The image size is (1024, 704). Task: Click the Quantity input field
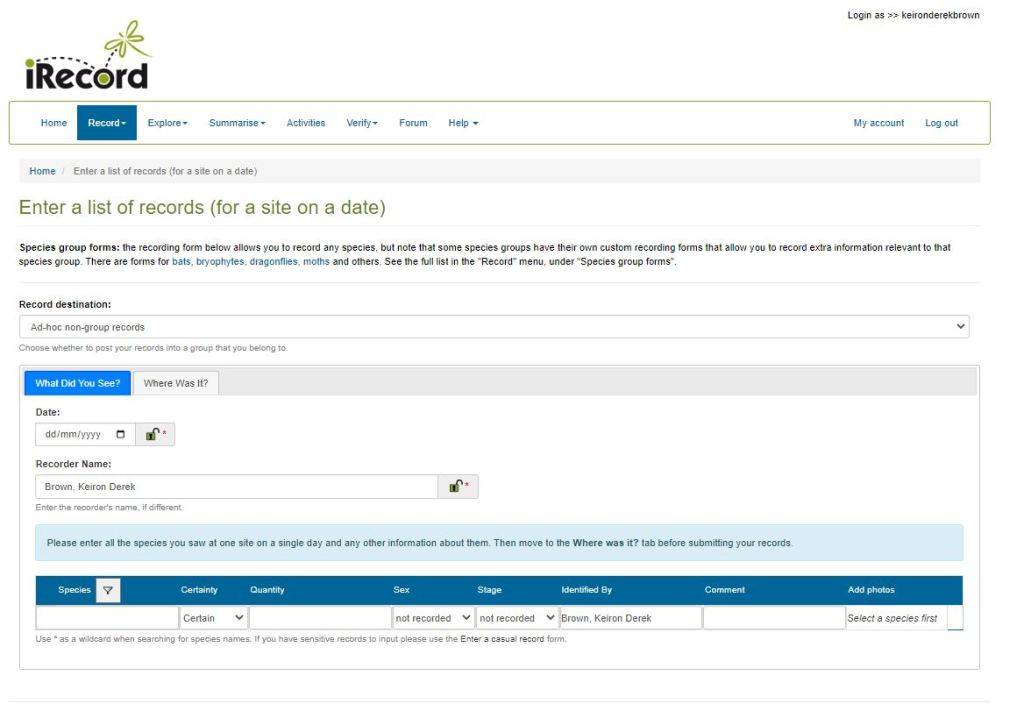pos(320,618)
